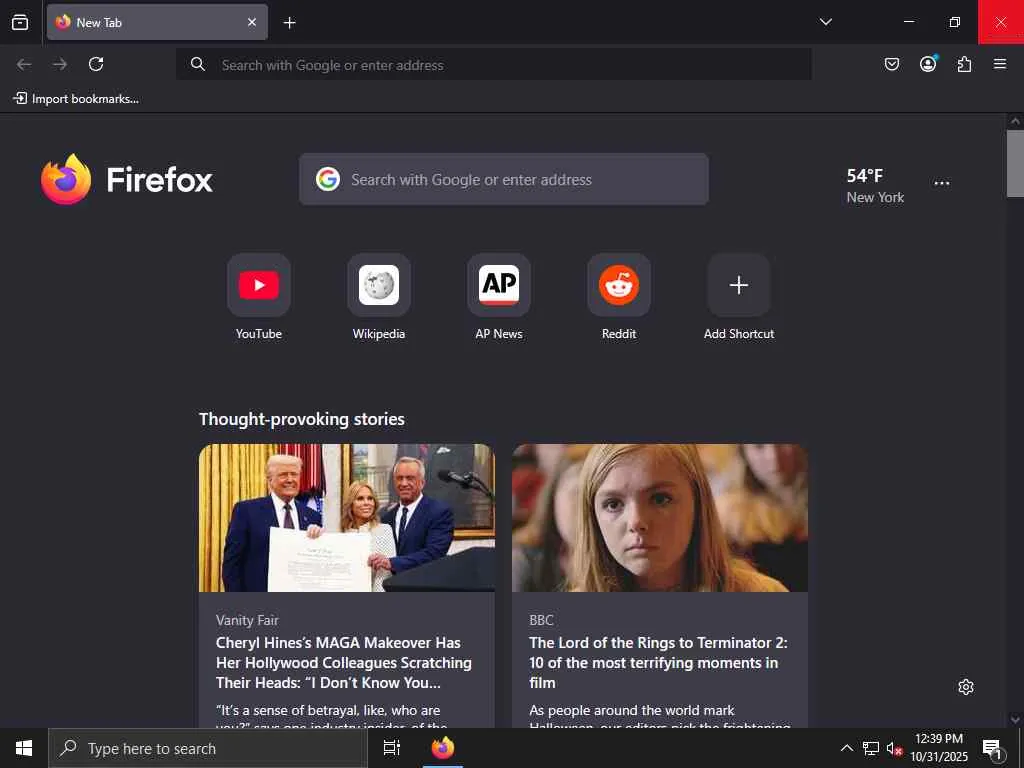Go back with the back arrow

(x=24, y=64)
